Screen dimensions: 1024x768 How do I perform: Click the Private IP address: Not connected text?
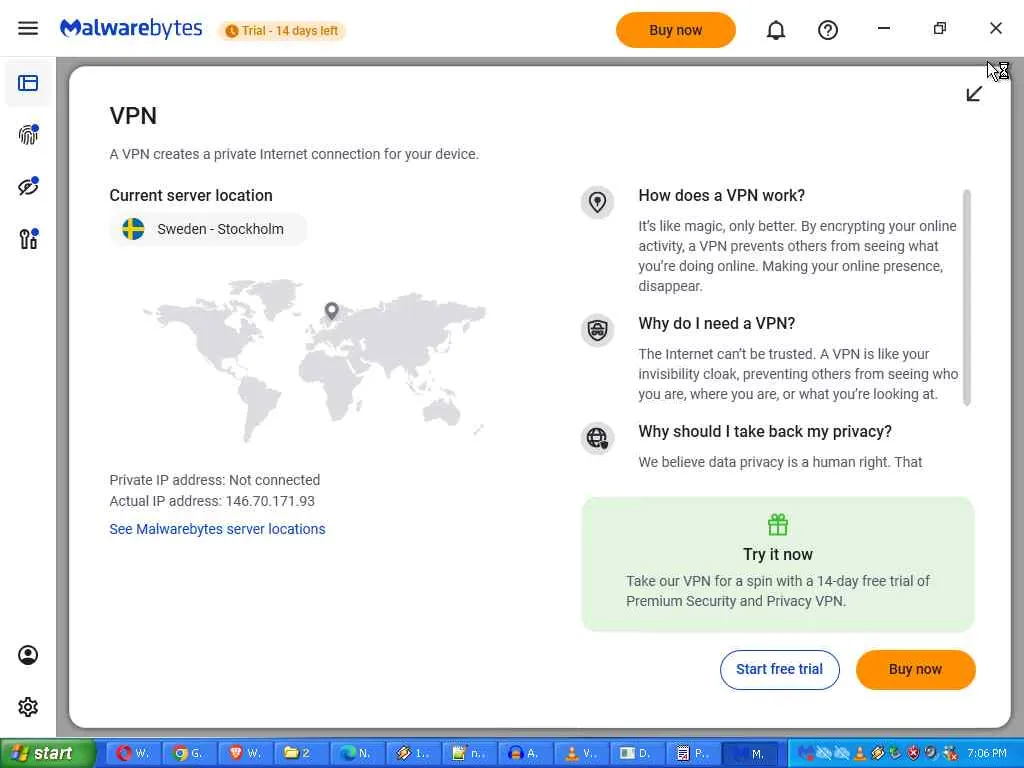tap(214, 480)
